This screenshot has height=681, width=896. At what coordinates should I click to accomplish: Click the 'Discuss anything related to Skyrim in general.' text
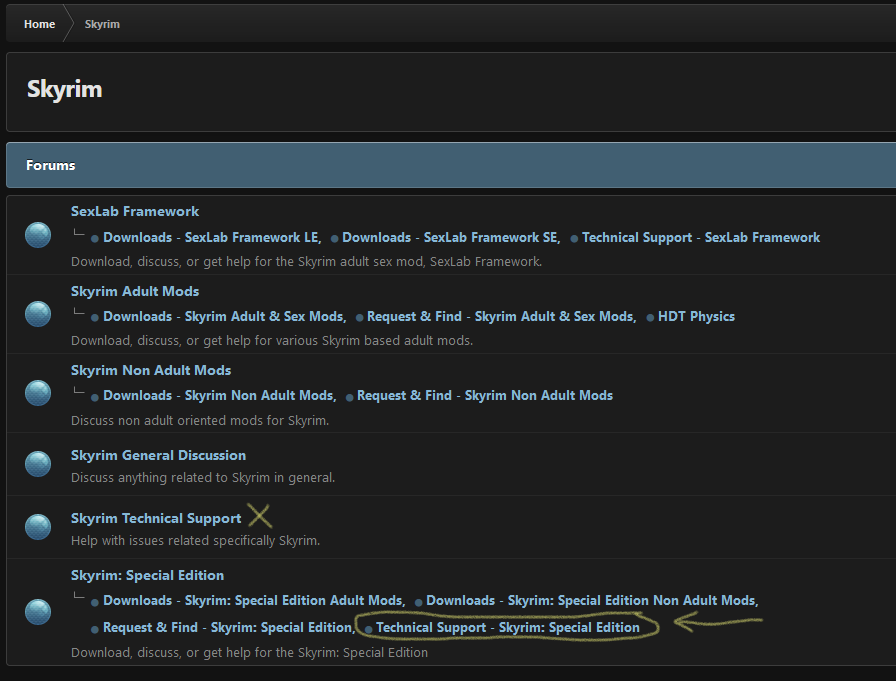[203, 478]
